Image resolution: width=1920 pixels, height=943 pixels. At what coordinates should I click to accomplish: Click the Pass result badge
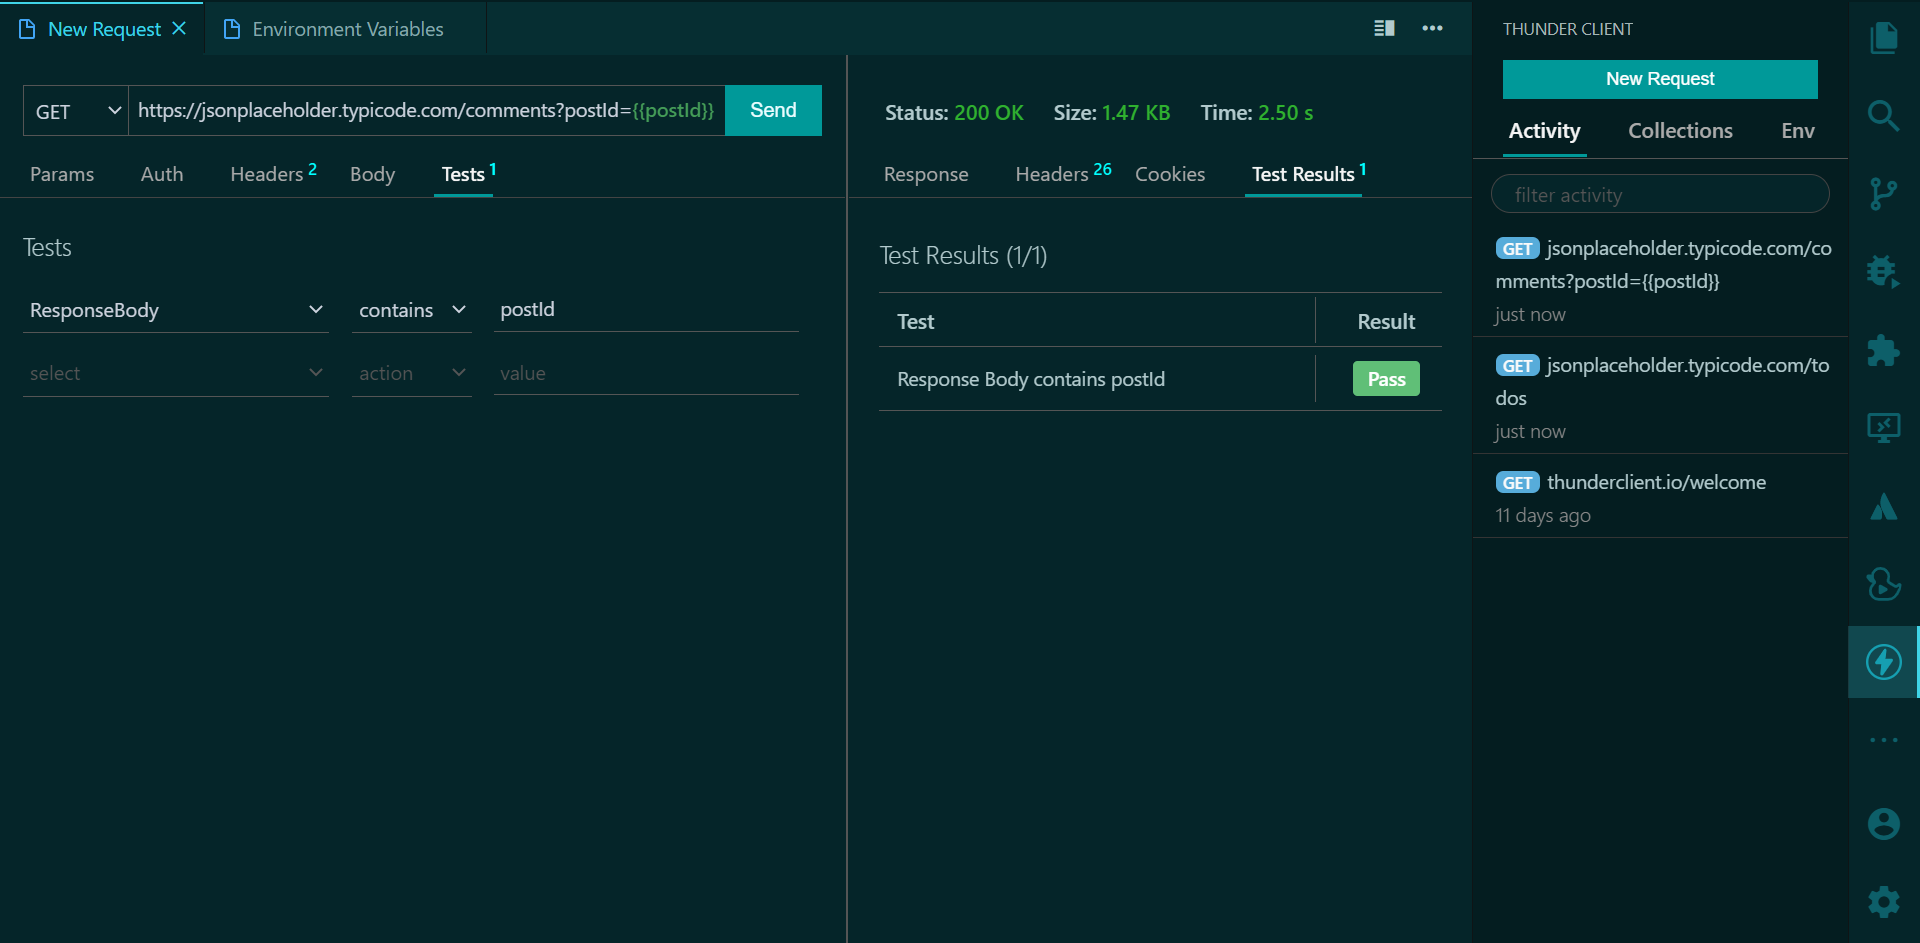tap(1386, 379)
